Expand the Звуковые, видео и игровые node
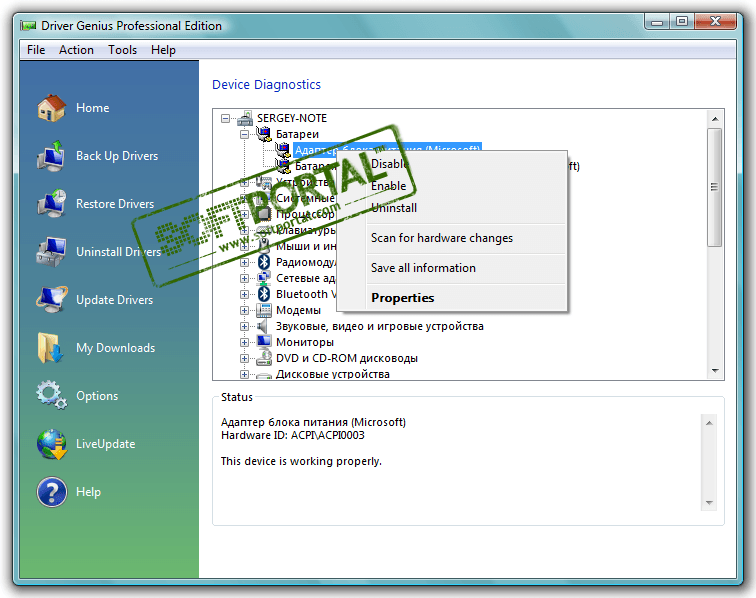 (244, 326)
